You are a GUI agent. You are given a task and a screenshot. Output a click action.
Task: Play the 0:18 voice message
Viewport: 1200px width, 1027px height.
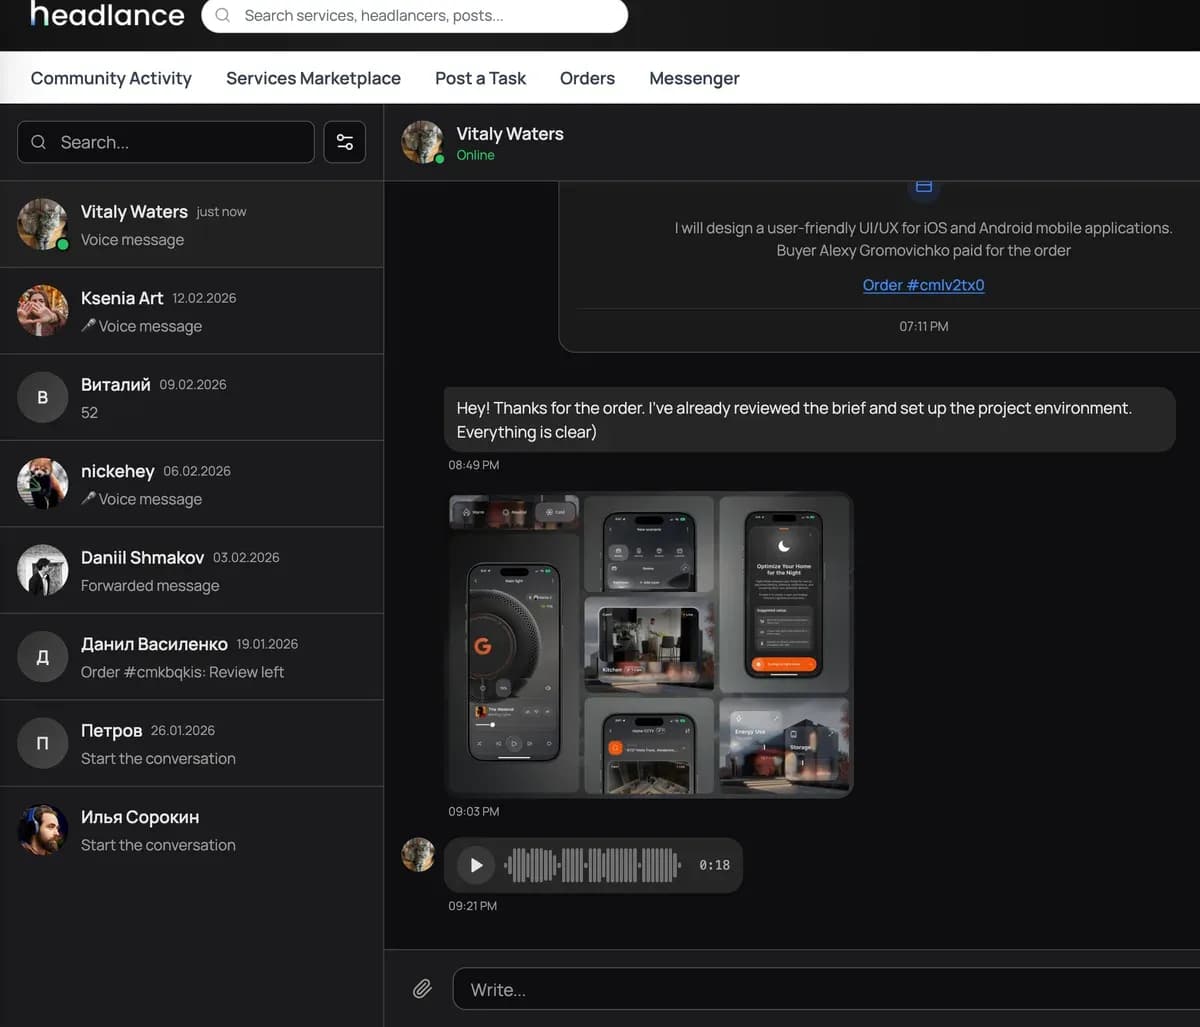(x=476, y=865)
